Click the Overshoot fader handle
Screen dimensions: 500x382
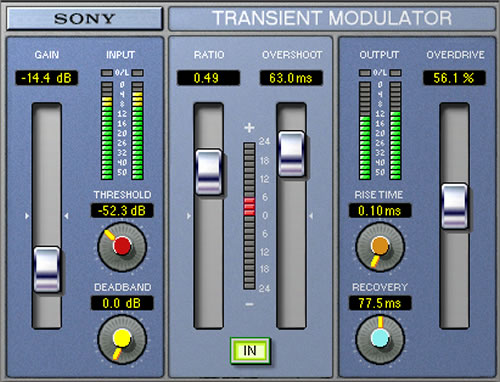(291, 154)
